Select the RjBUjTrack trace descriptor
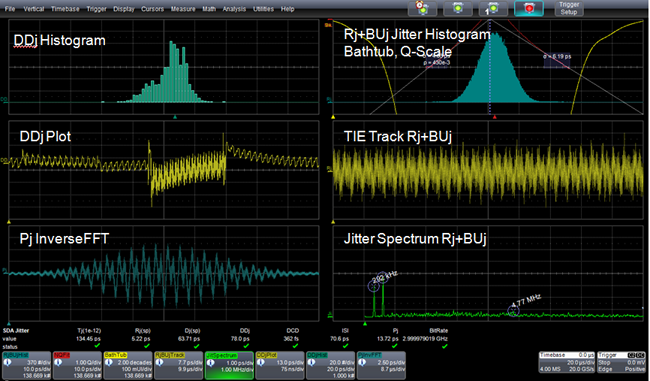 [179, 365]
